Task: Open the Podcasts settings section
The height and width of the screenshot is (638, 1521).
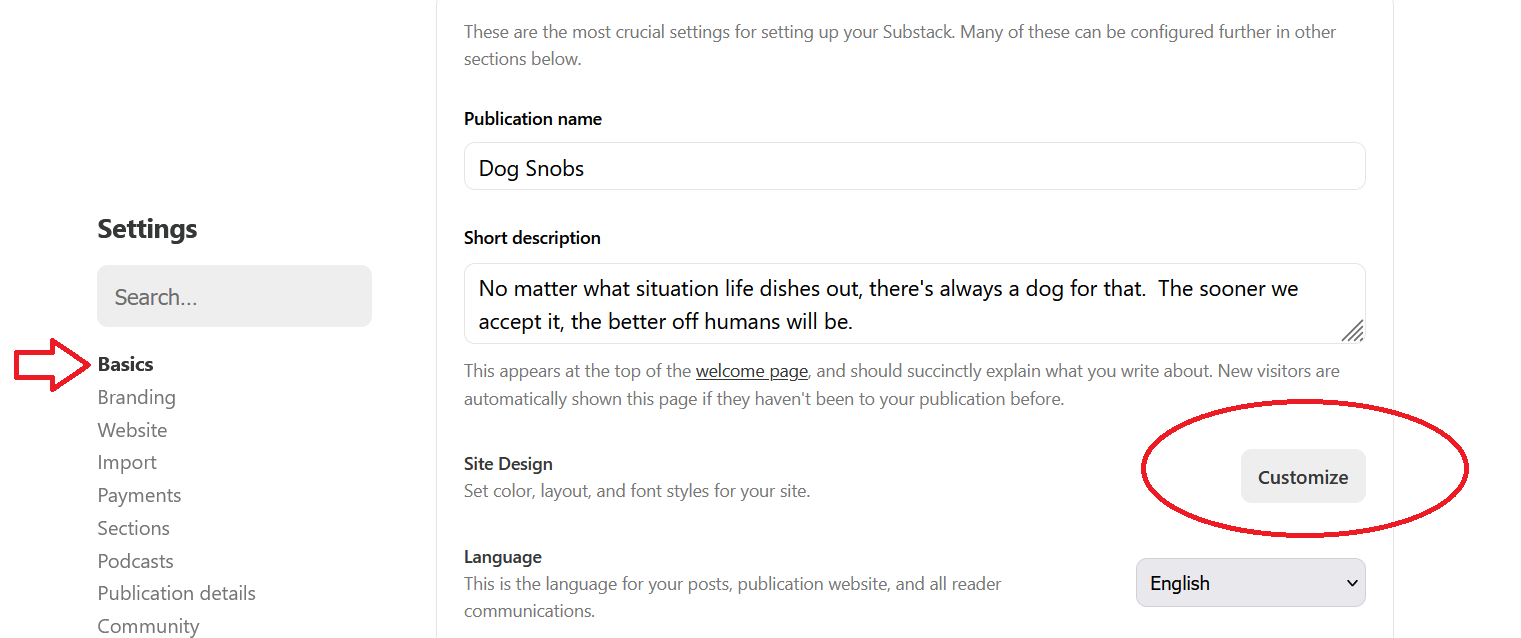Action: [135, 560]
